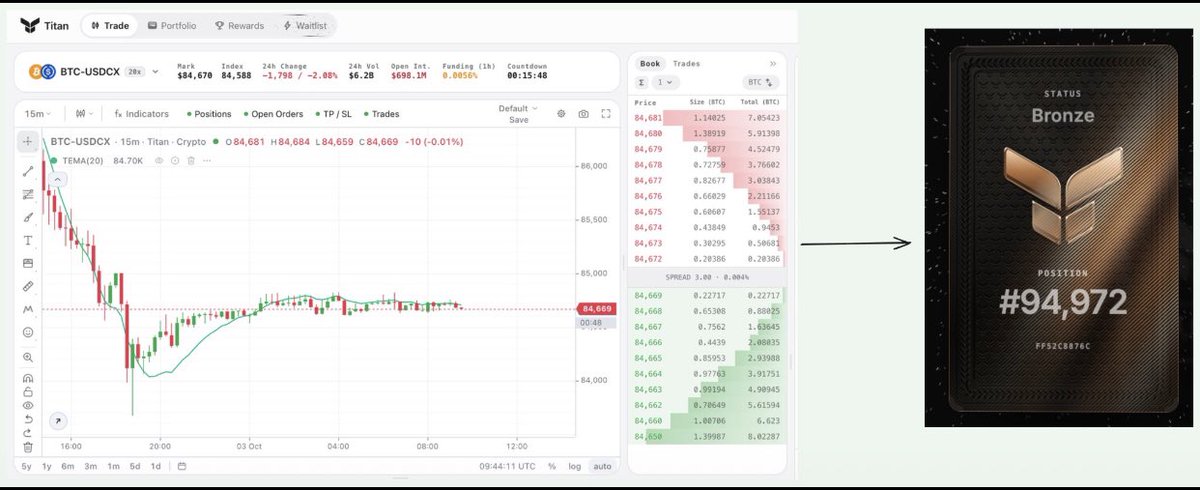The image size is (1200, 490).
Task: Open the Portfolio tab
Action: [172, 25]
